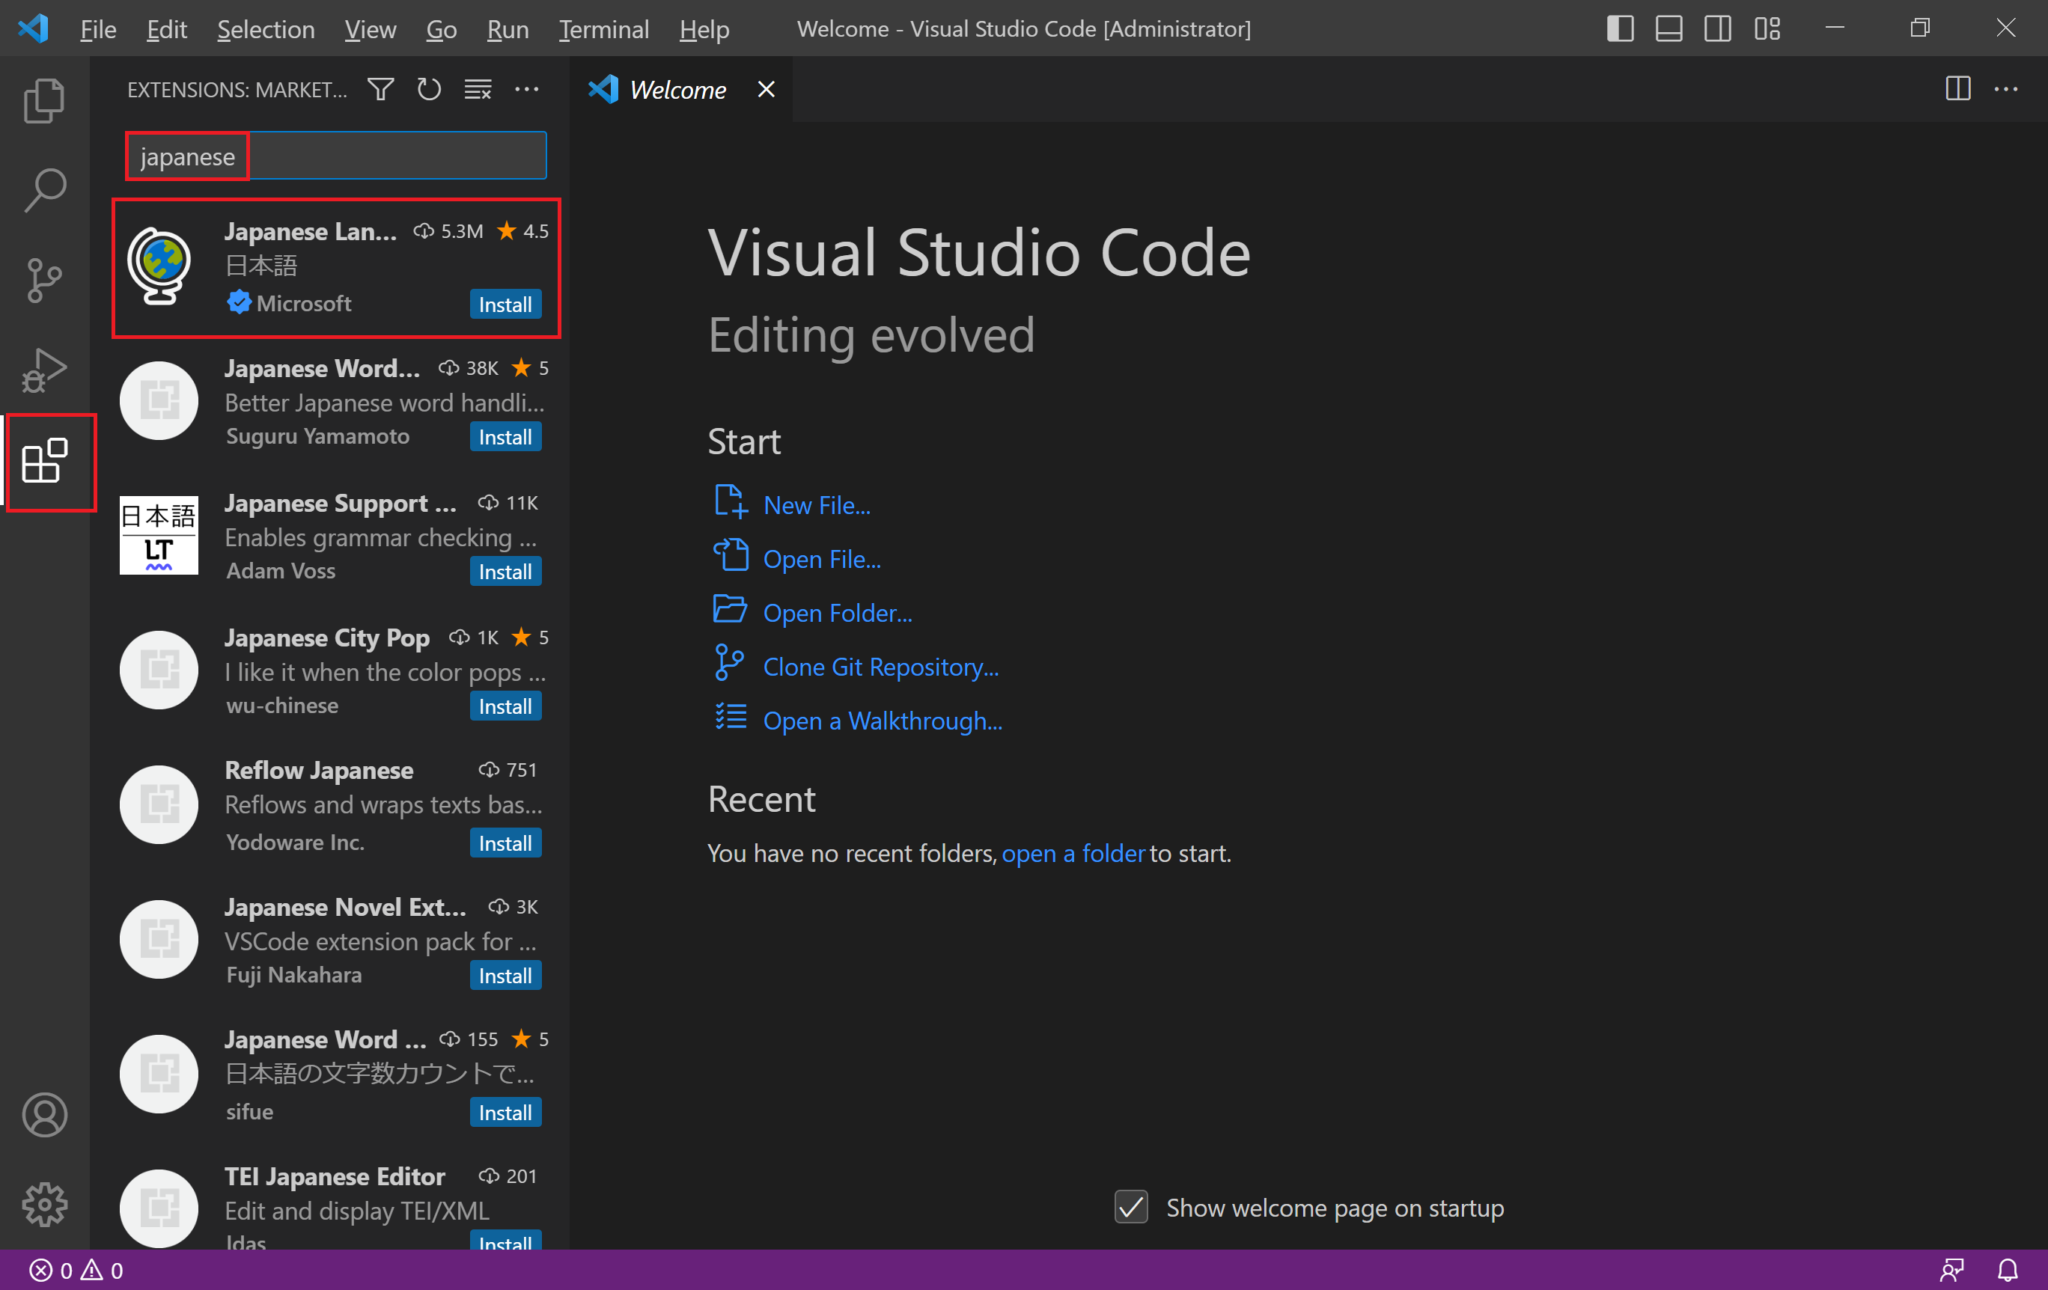Click the filter extensions funnel icon
This screenshot has width=2048, height=1290.
click(x=380, y=90)
